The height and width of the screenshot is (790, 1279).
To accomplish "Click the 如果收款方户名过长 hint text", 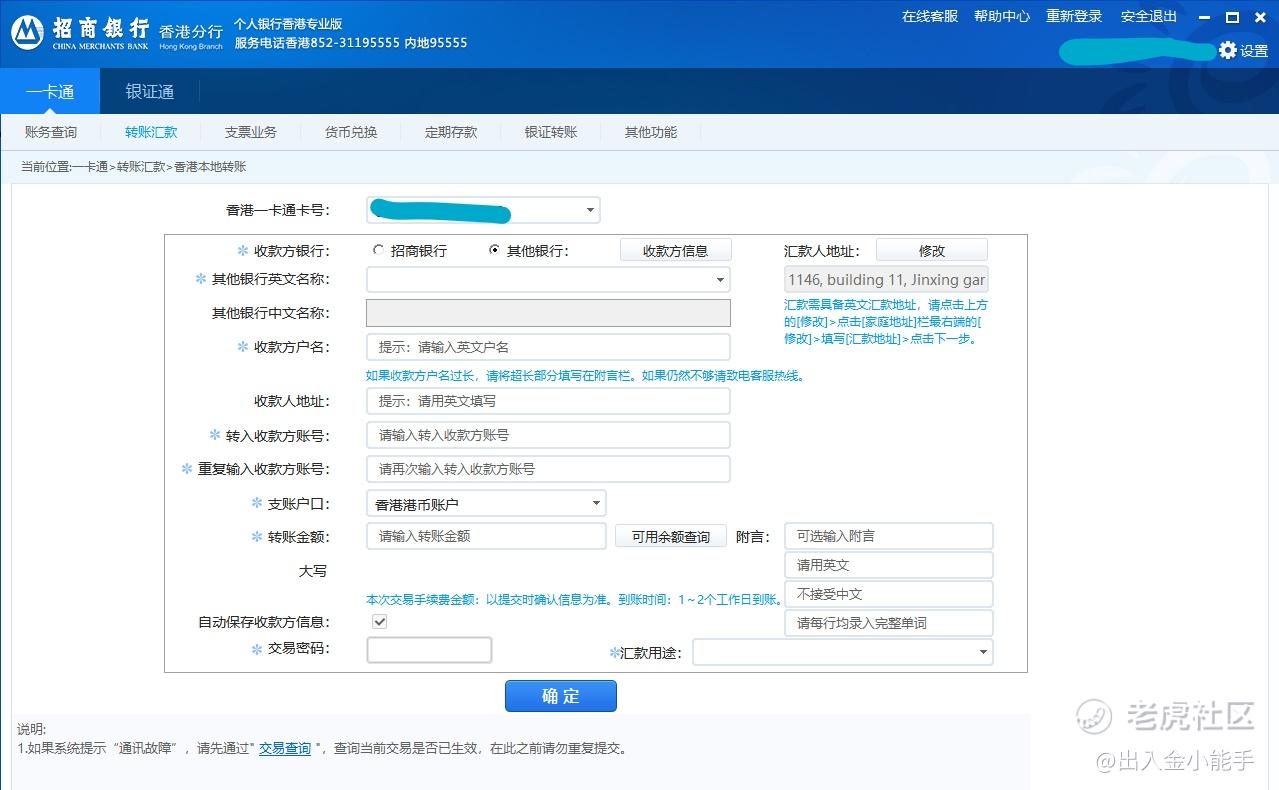I will (x=586, y=376).
